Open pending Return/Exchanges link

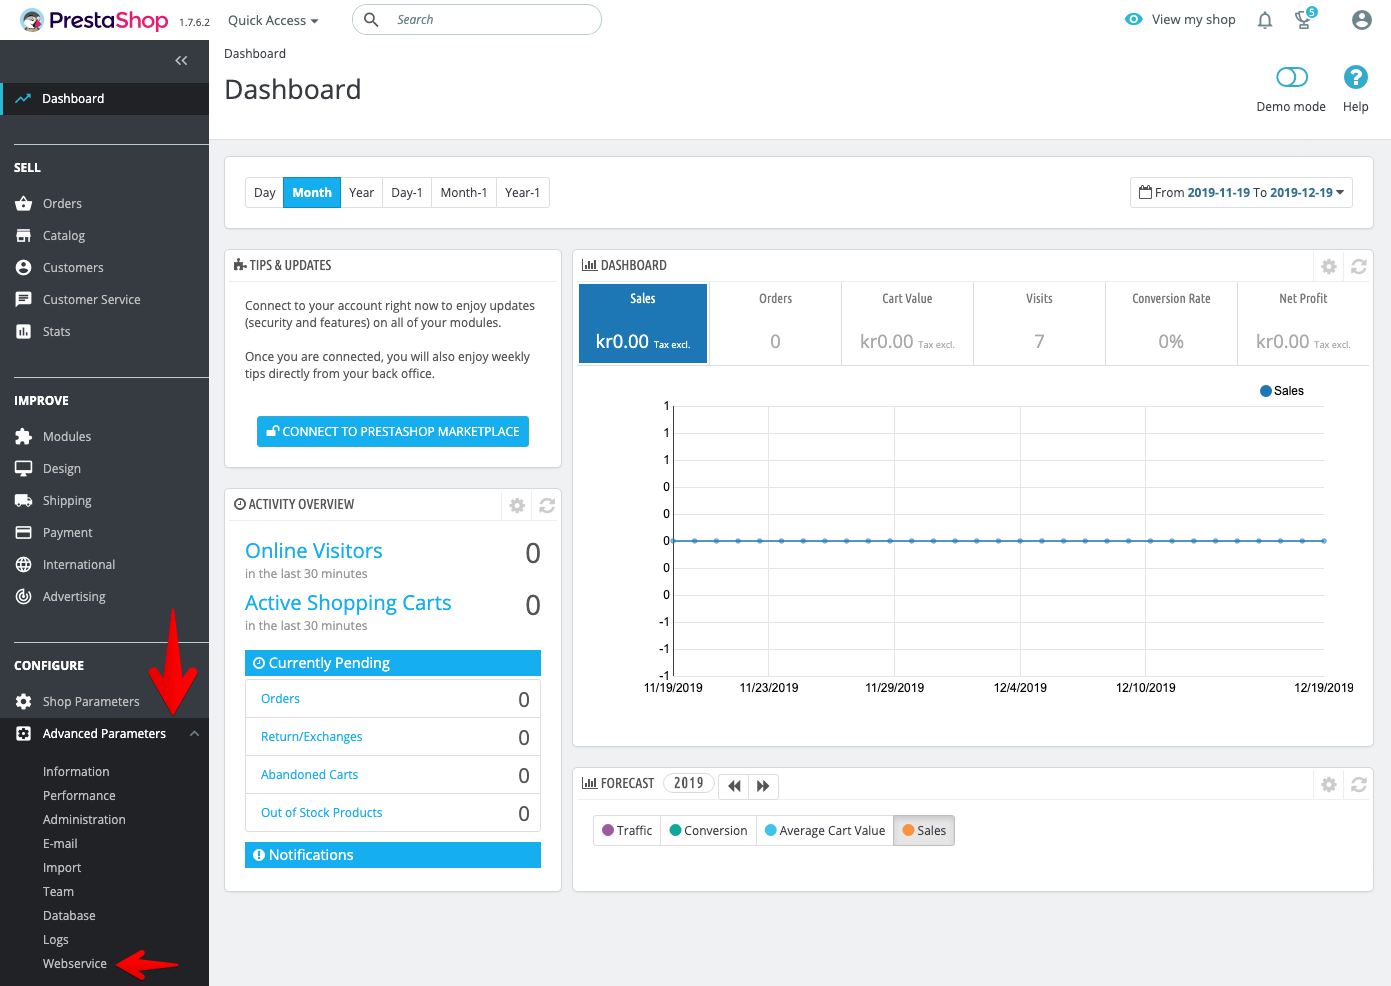click(312, 737)
